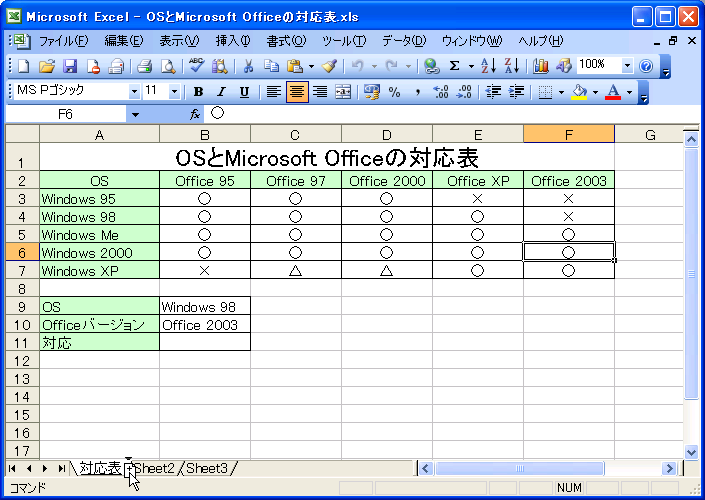Expand the font name dropdown MS Pゴシック
705x500 pixels.
134,92
